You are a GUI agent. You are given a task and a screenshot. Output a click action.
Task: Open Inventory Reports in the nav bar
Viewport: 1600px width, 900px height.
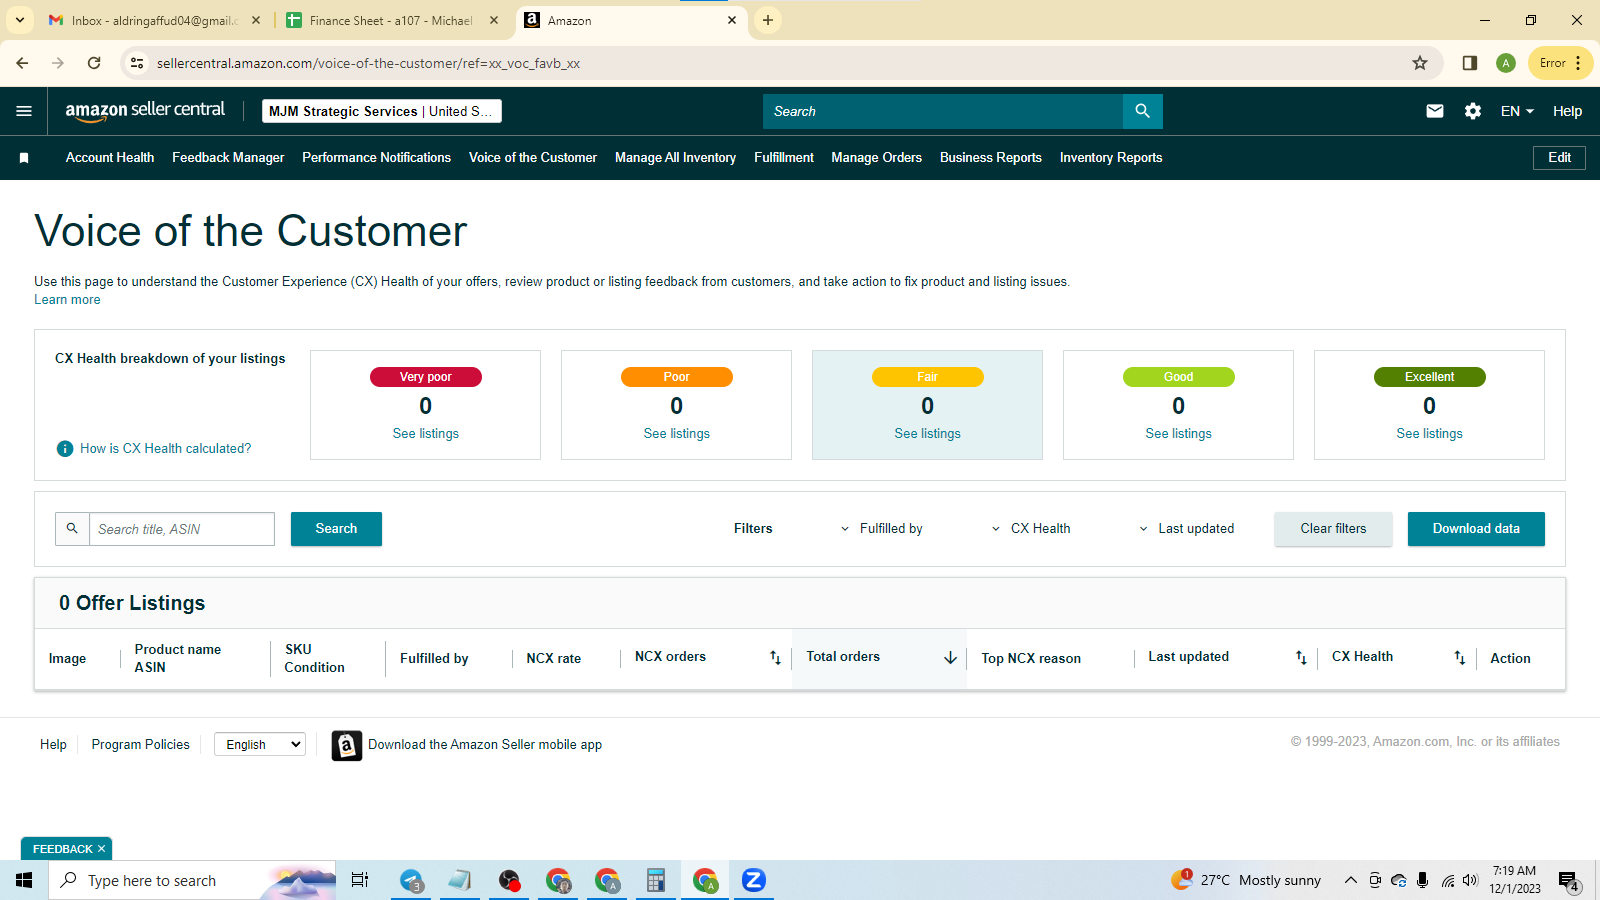click(x=1111, y=158)
